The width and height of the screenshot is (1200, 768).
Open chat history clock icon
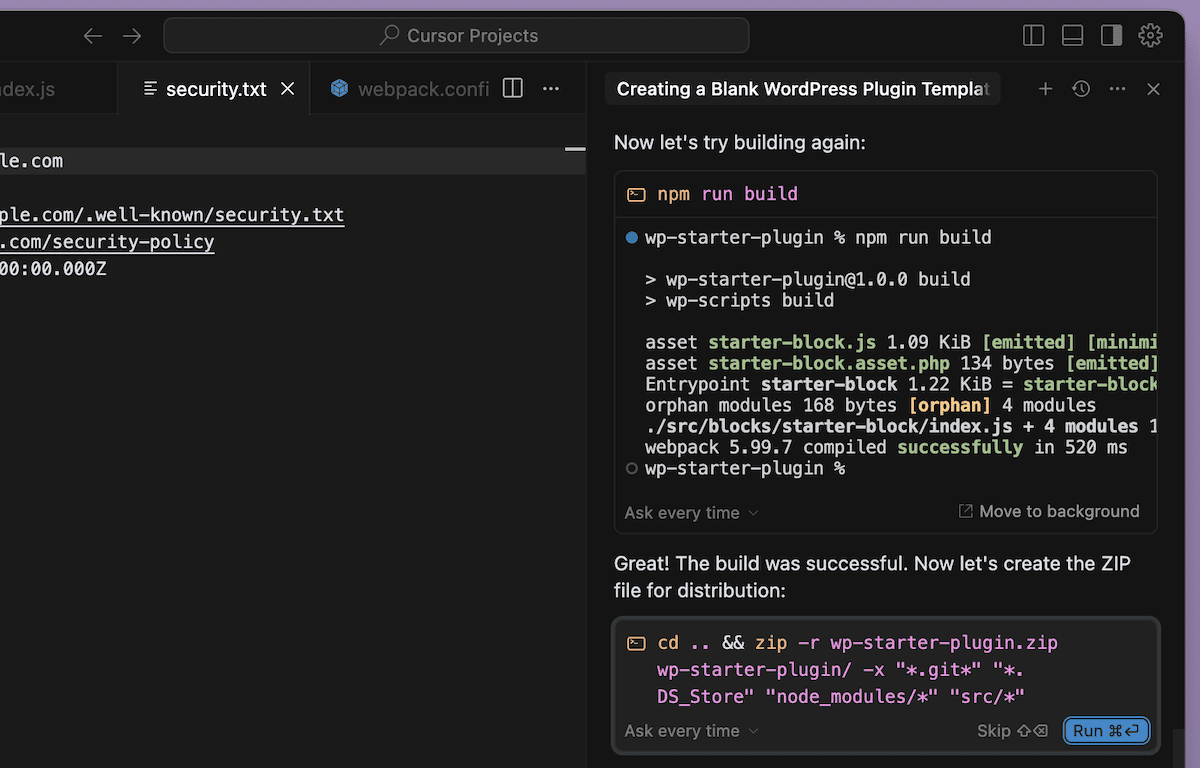[x=1081, y=89]
